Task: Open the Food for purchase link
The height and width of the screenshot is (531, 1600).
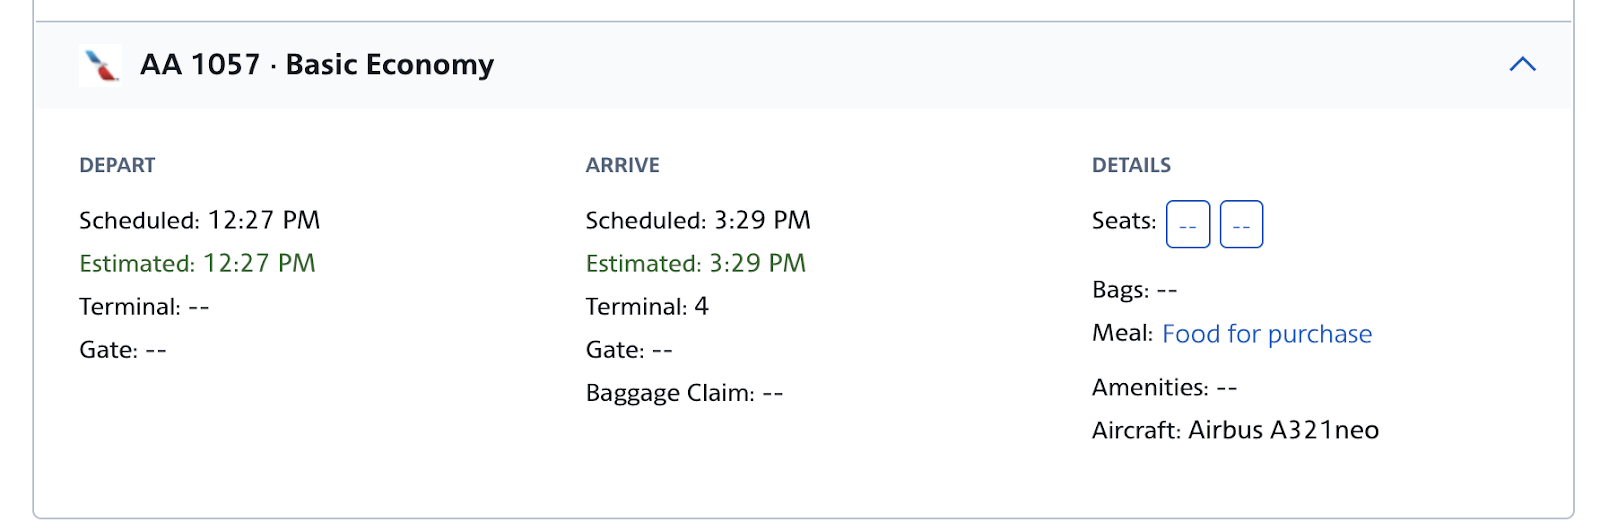Action: tap(1267, 334)
